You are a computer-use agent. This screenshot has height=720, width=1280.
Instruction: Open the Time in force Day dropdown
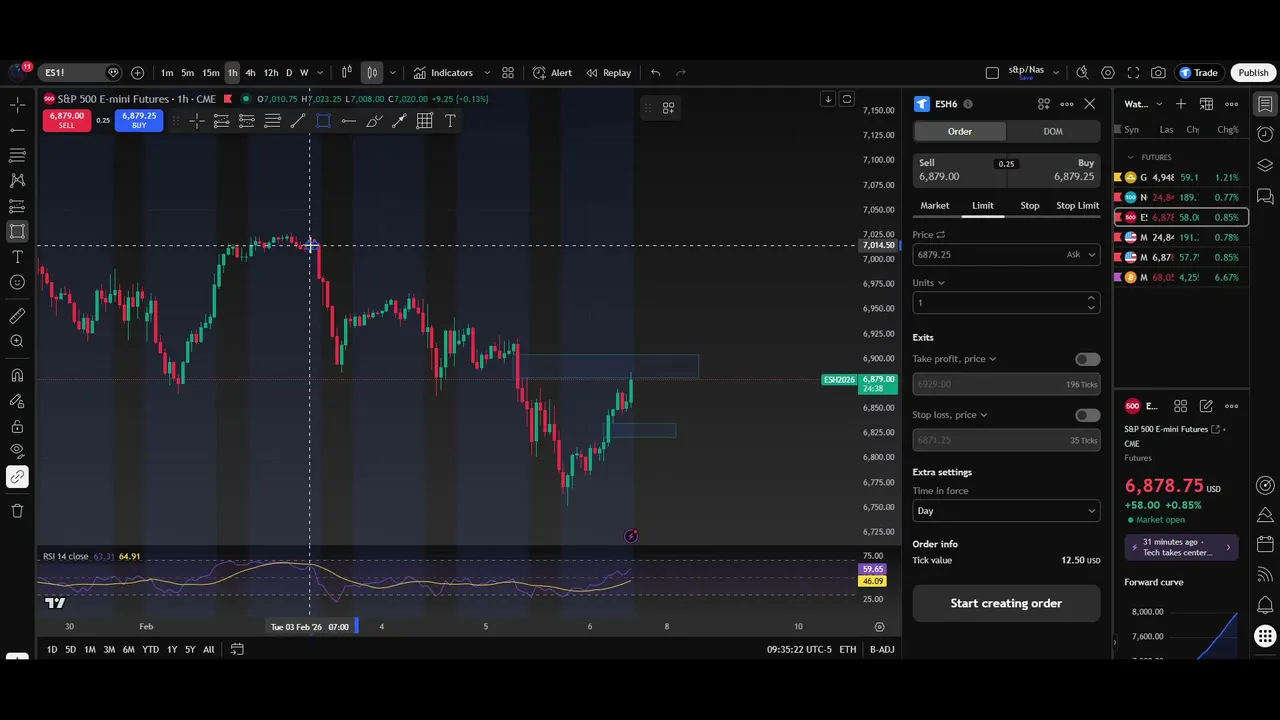click(x=1006, y=511)
